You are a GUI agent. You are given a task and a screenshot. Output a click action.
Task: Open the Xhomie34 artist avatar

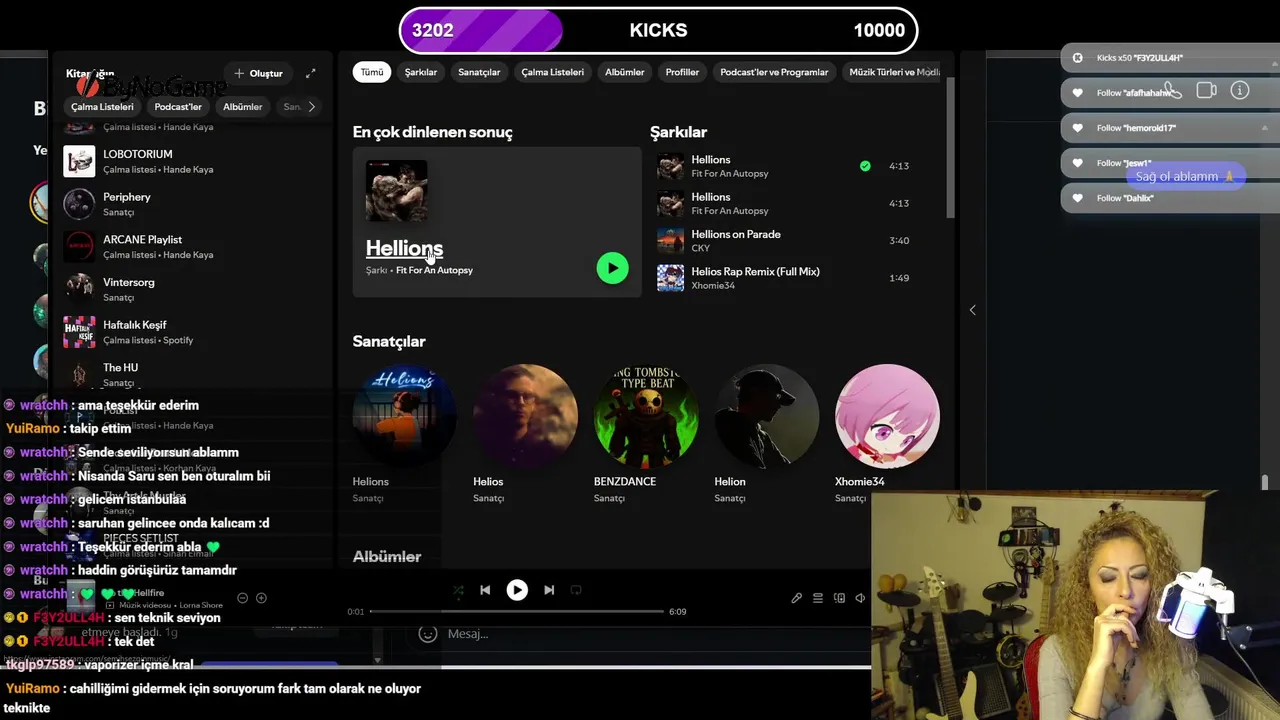click(887, 416)
